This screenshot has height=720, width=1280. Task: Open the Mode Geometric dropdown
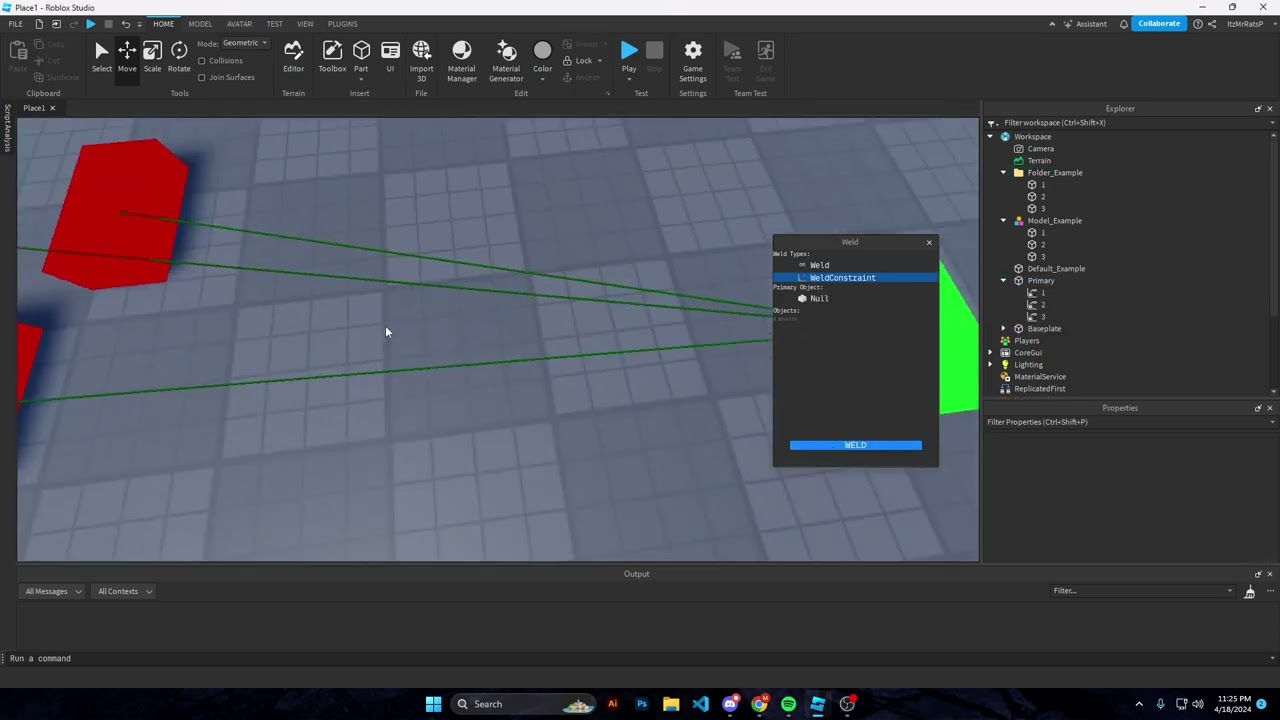[245, 43]
